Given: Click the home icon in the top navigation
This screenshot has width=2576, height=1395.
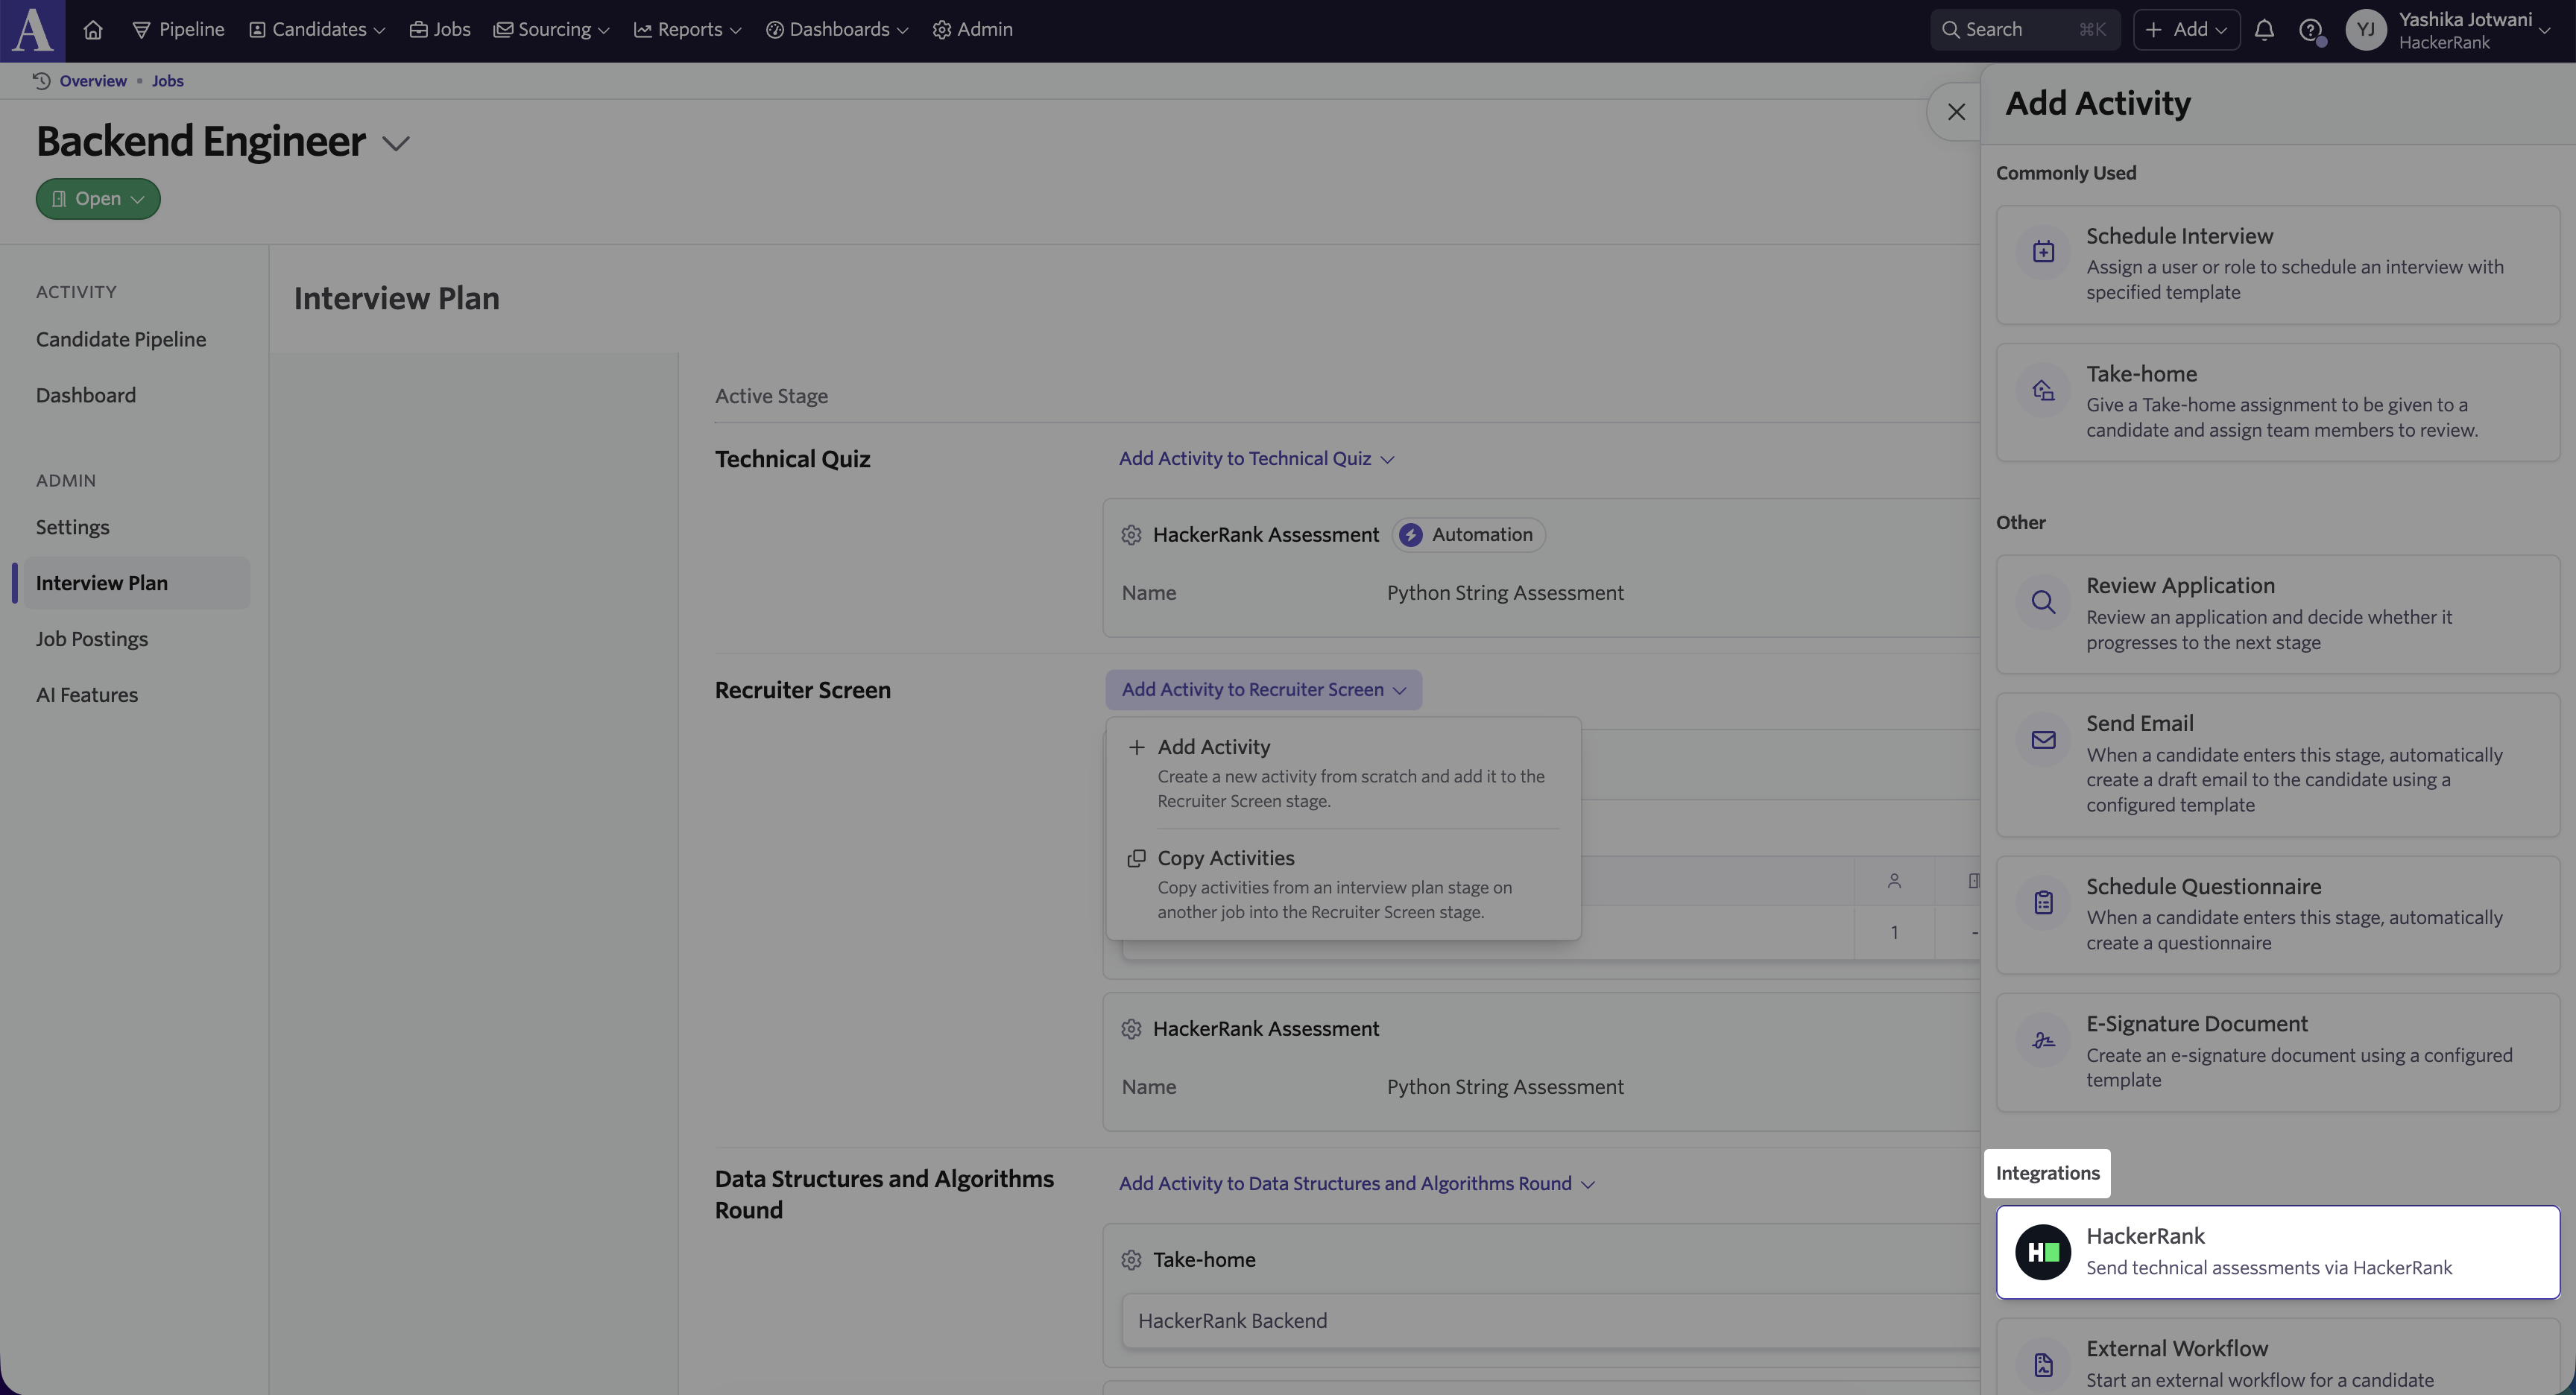Looking at the screenshot, I should pyautogui.click(x=93, y=30).
